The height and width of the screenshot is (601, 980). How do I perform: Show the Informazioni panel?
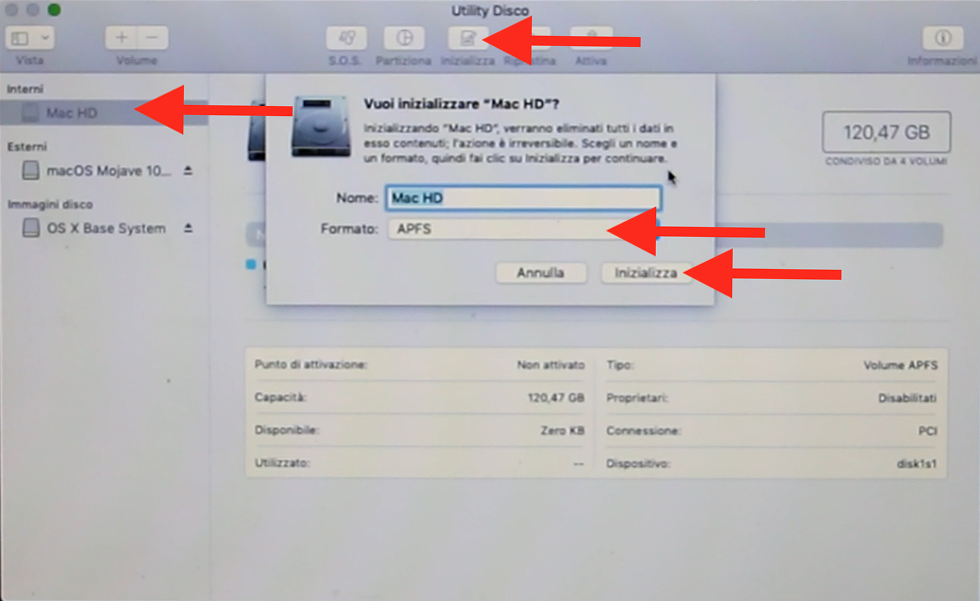point(942,38)
